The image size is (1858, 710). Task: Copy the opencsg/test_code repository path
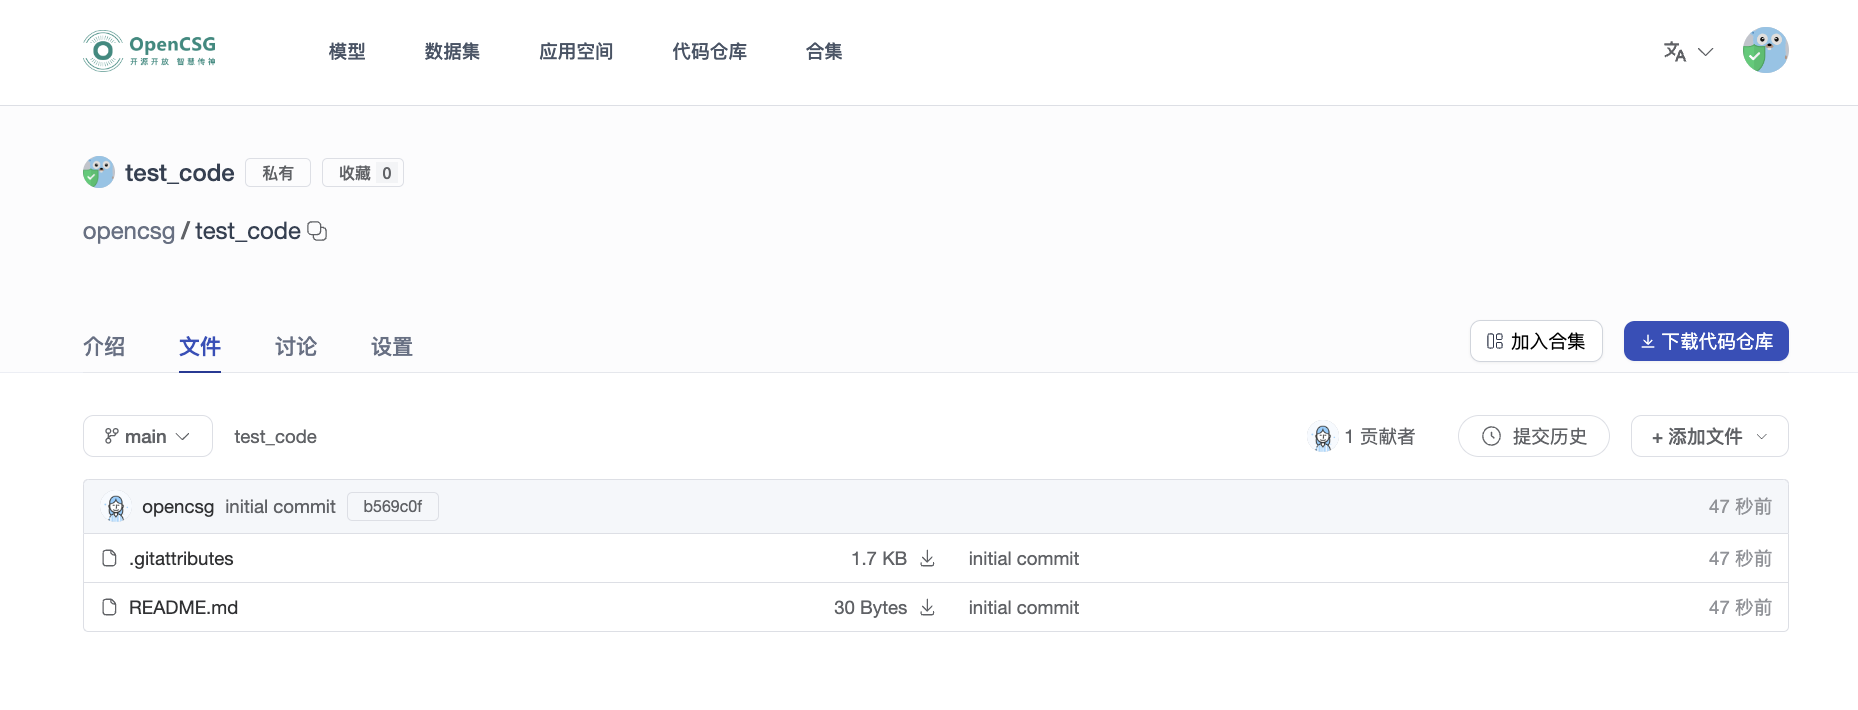pos(317,231)
